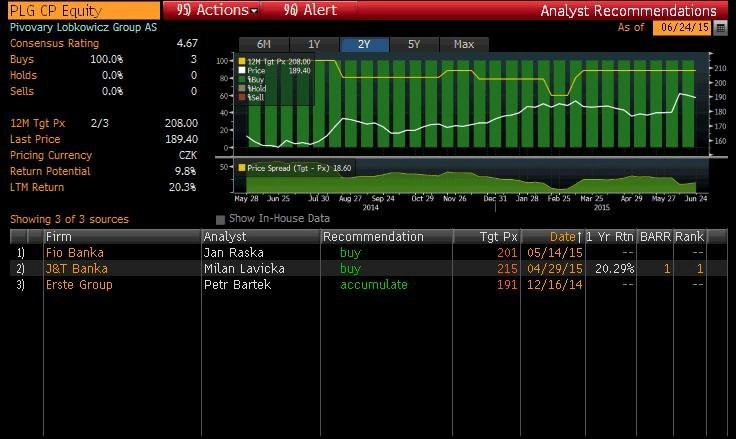Click Fio Banka's buy recommendation
This screenshot has width=736, height=439.
click(351, 253)
